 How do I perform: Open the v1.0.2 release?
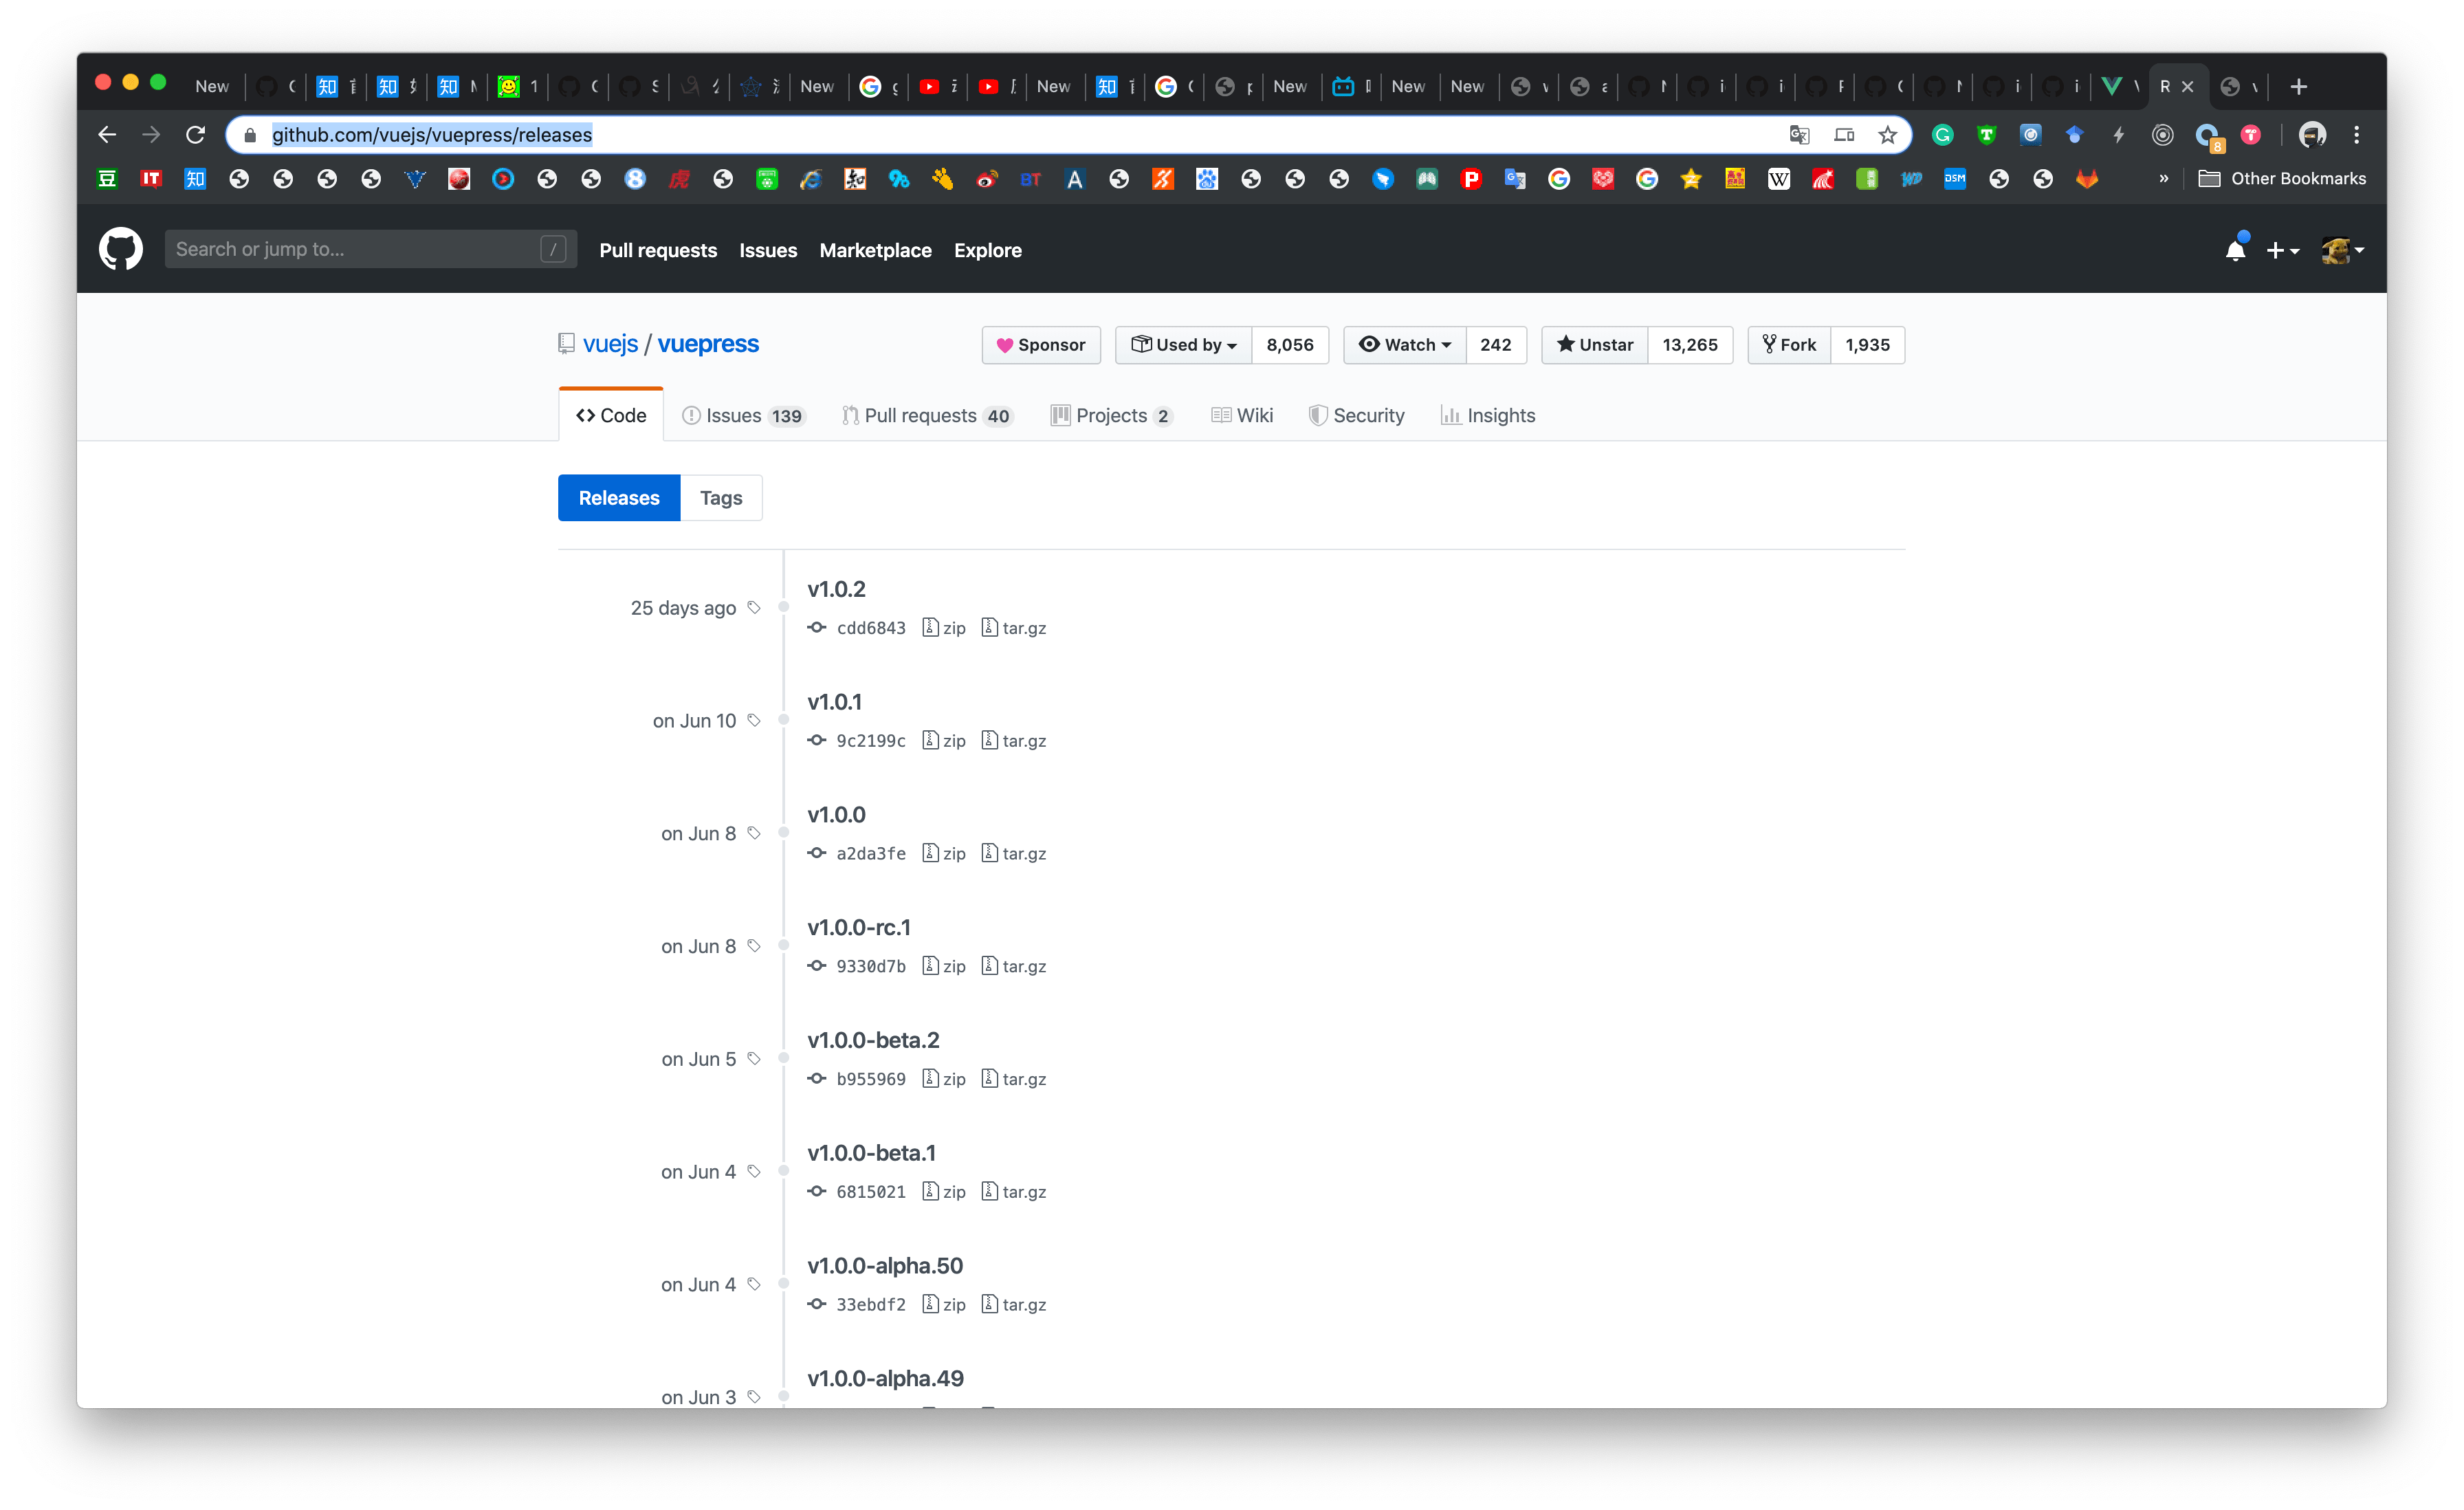coord(836,589)
